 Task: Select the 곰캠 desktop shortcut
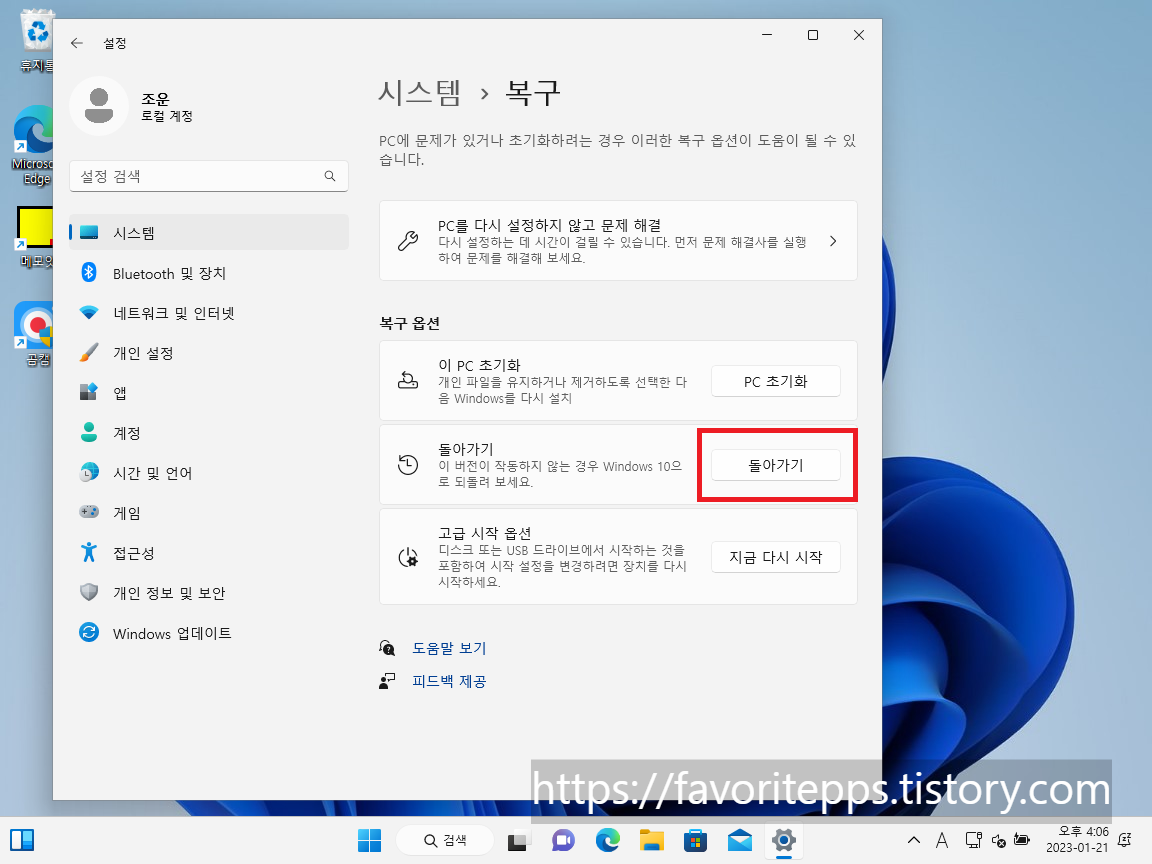(35, 334)
